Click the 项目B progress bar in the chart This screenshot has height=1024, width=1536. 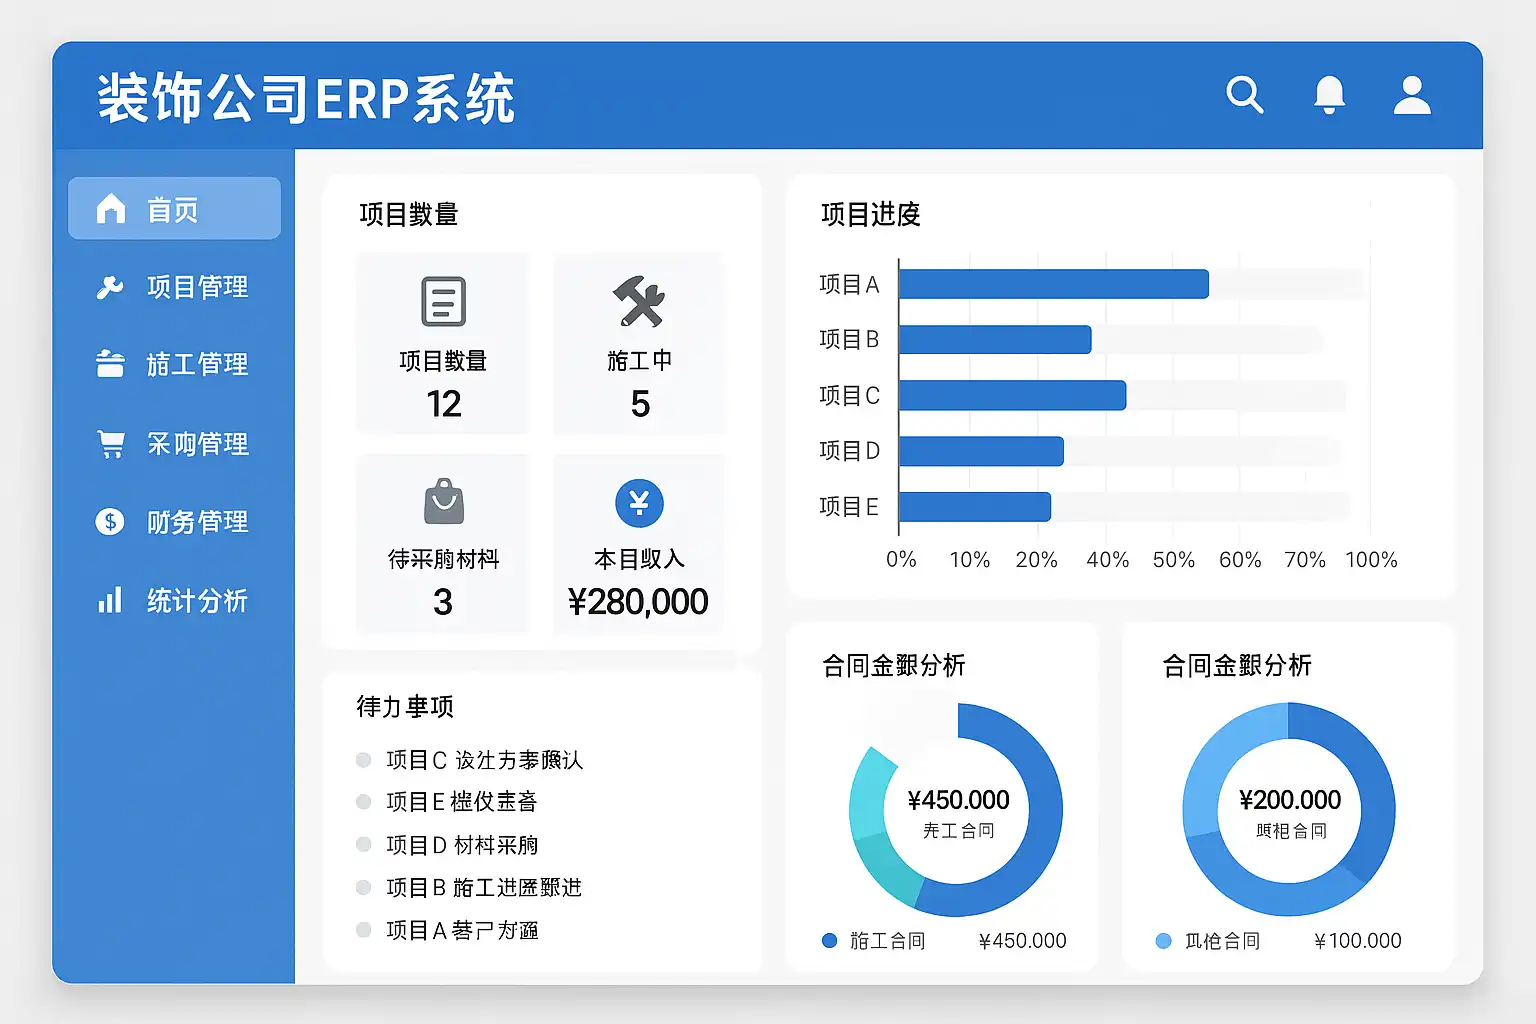[x=995, y=339]
